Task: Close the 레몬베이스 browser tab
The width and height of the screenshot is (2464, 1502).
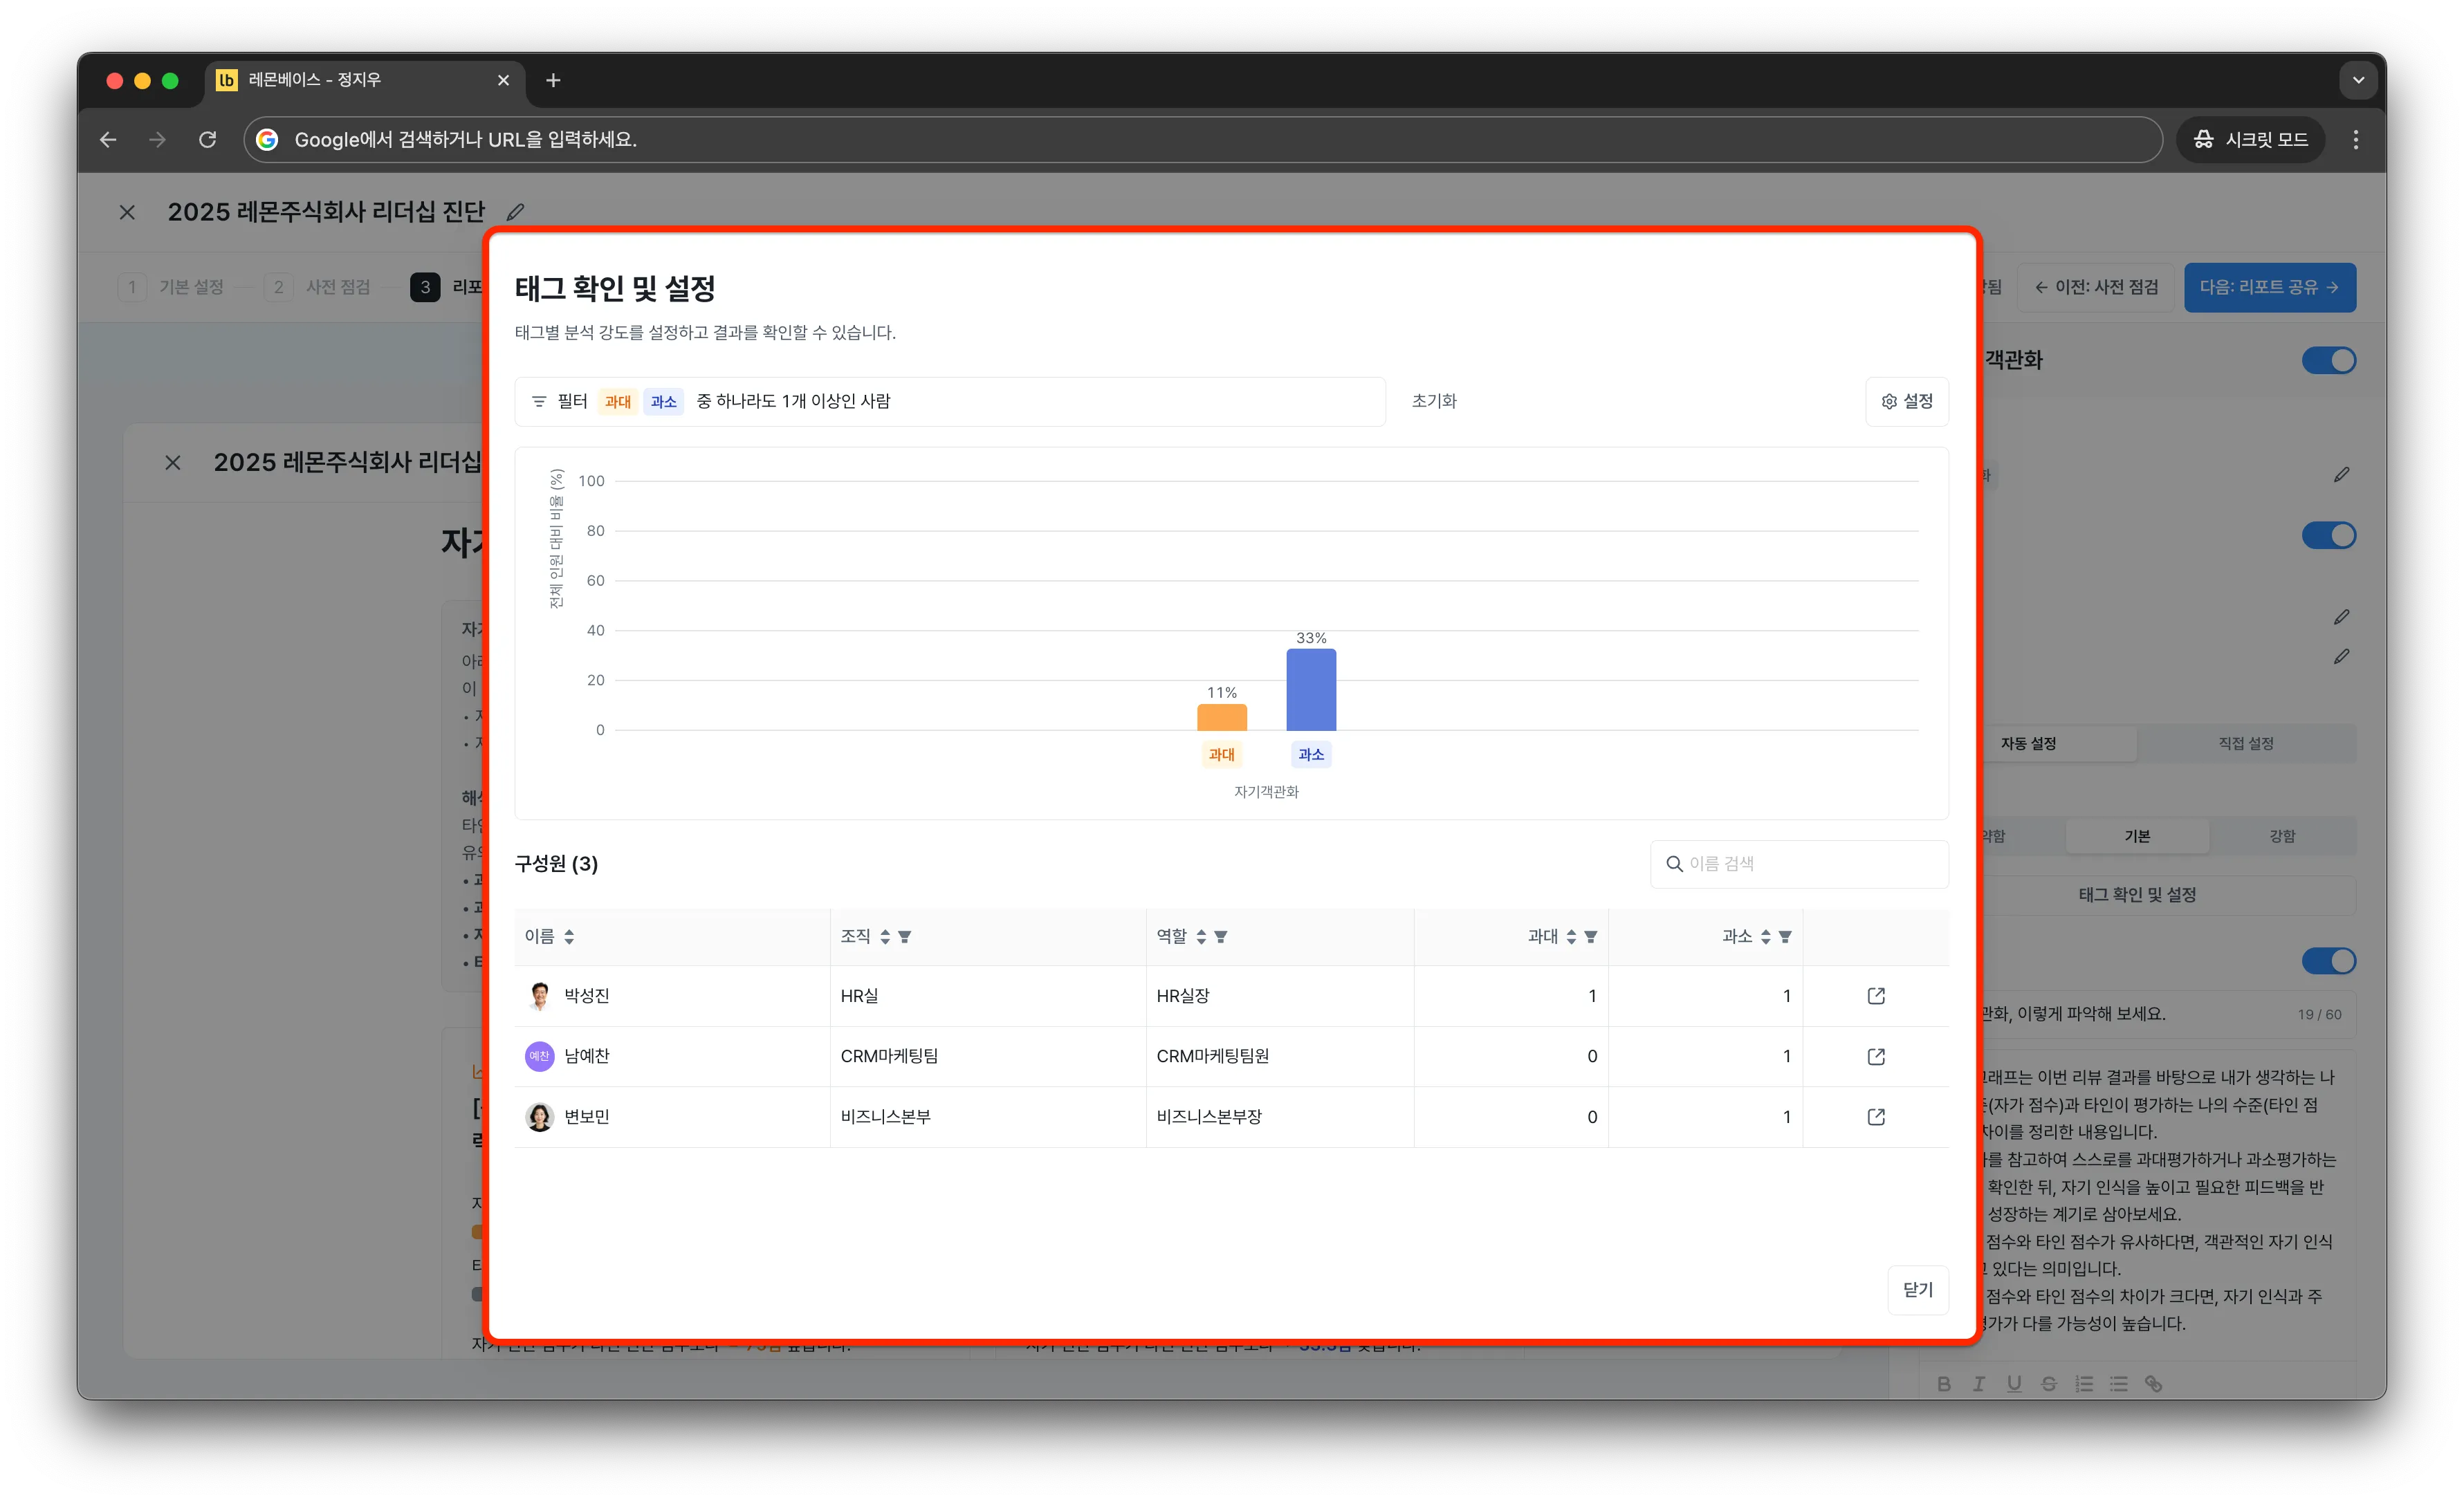Action: click(503, 80)
